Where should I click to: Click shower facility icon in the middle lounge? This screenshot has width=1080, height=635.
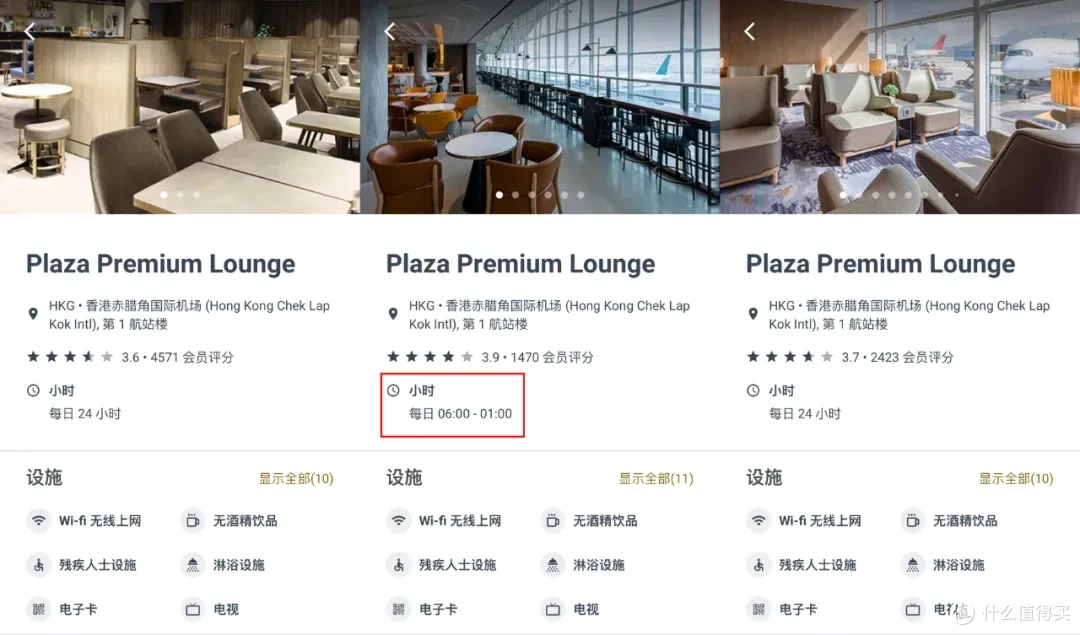553,565
